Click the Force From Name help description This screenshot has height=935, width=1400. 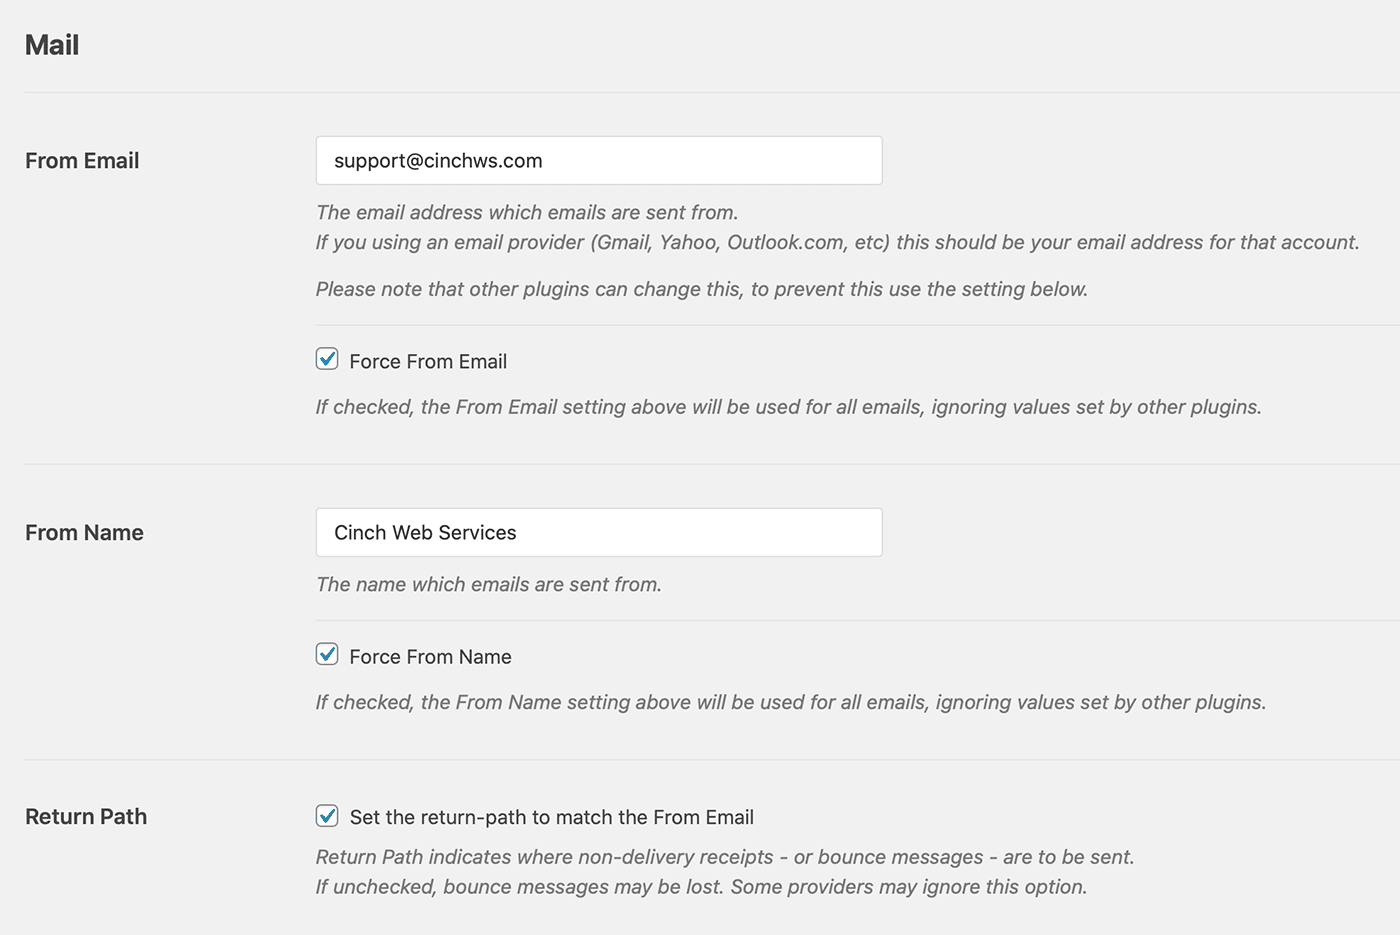pos(790,703)
